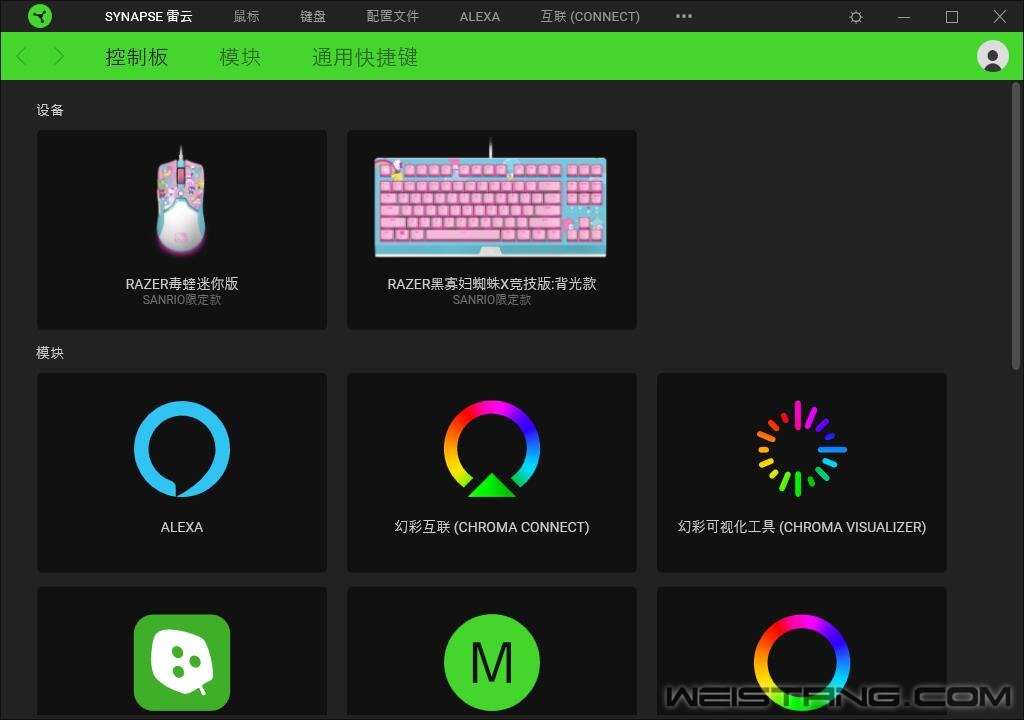The image size is (1024, 720).
Task: Open the Alexa module icon
Action: (x=182, y=449)
